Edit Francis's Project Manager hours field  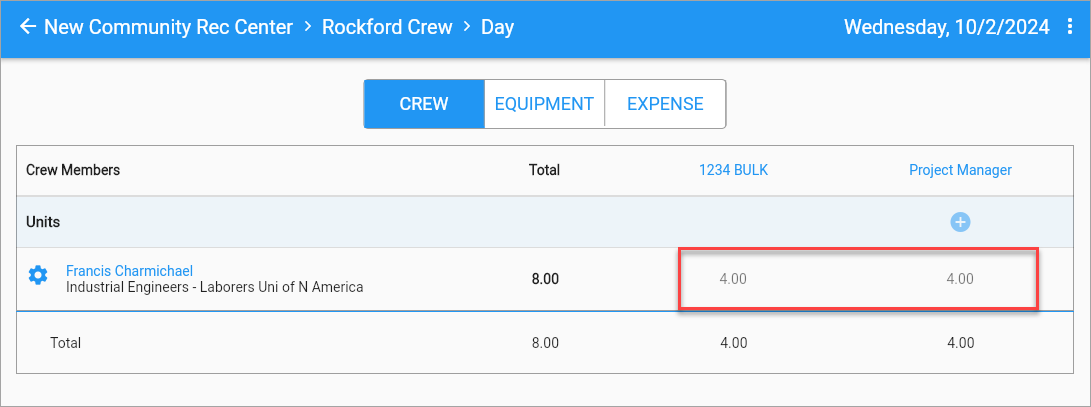[x=960, y=279]
